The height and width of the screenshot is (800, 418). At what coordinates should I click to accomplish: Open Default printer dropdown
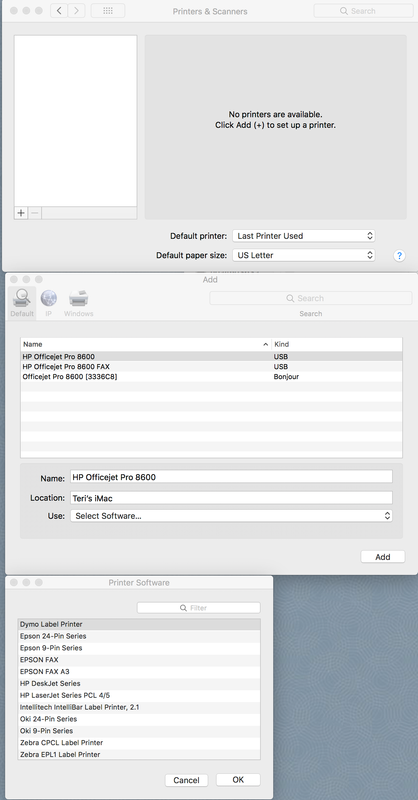tap(304, 236)
